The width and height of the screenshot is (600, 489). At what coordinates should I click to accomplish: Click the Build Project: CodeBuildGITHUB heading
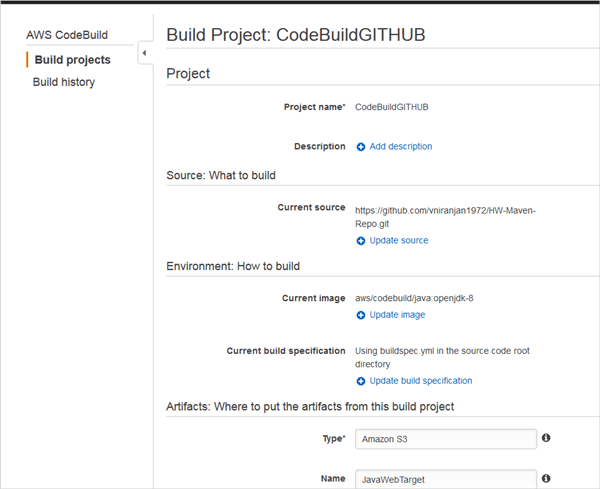pyautogui.click(x=296, y=35)
